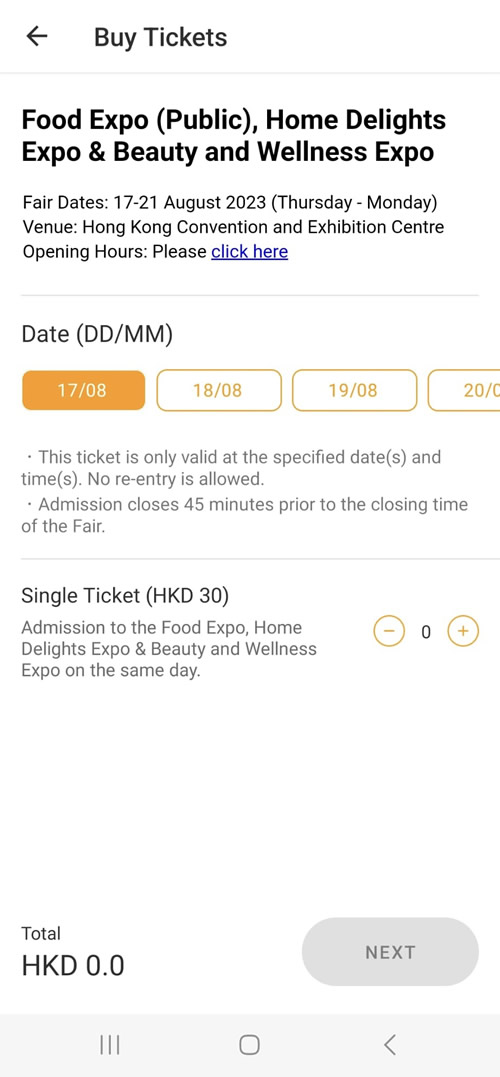The height and width of the screenshot is (1077, 500).
Task: Tap the Single Ticket (HKD 30) label
Action: tap(125, 596)
